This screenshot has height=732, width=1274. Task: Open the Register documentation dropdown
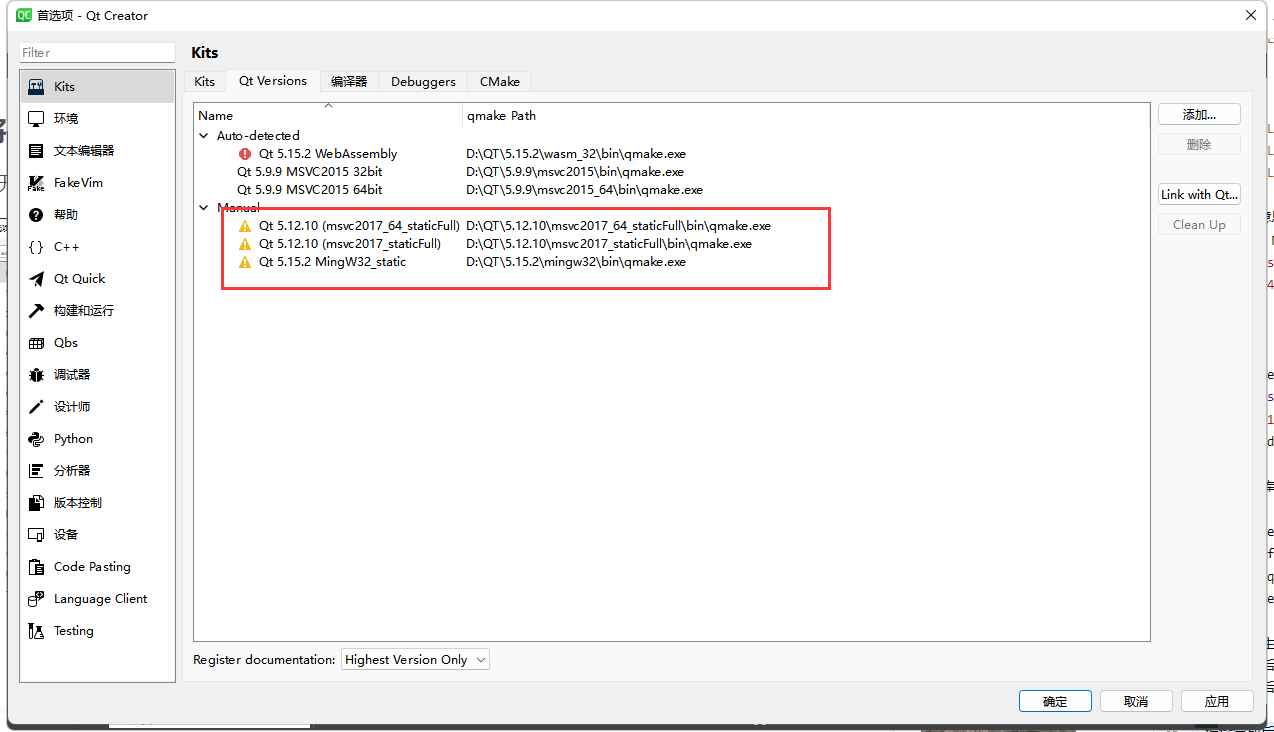pos(415,660)
